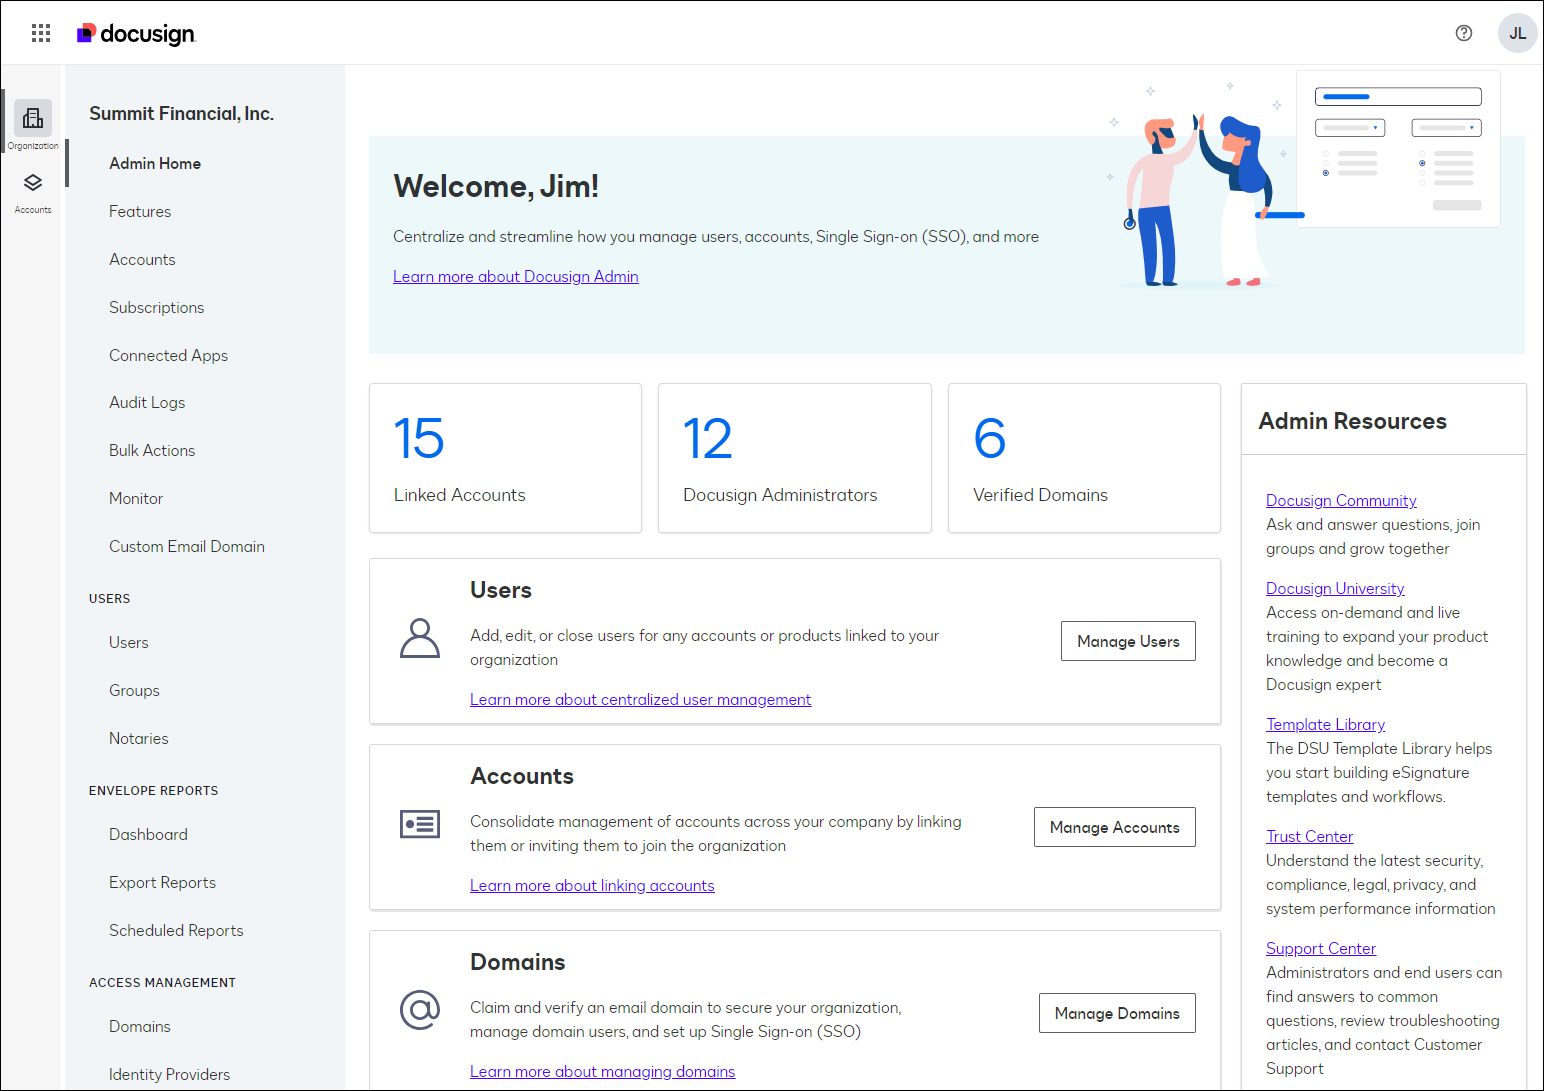
Task: Click the Users person icon
Action: point(420,638)
